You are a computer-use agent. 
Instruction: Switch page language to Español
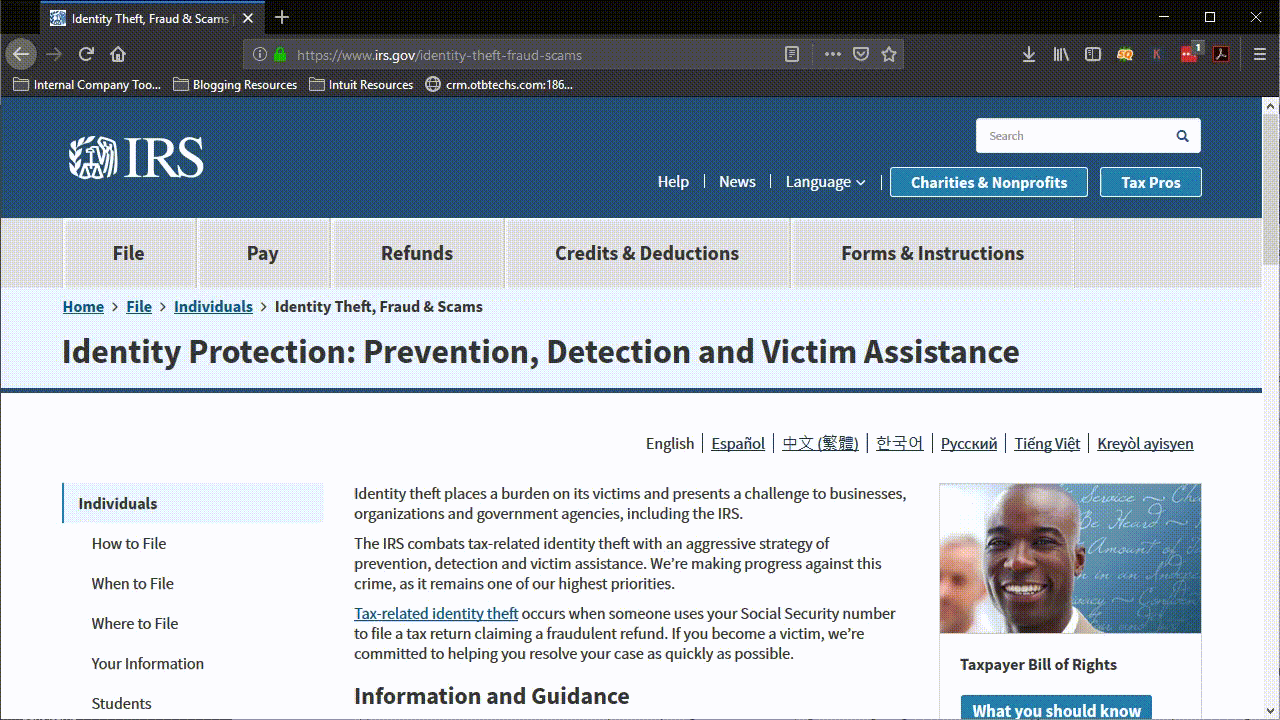coord(738,444)
